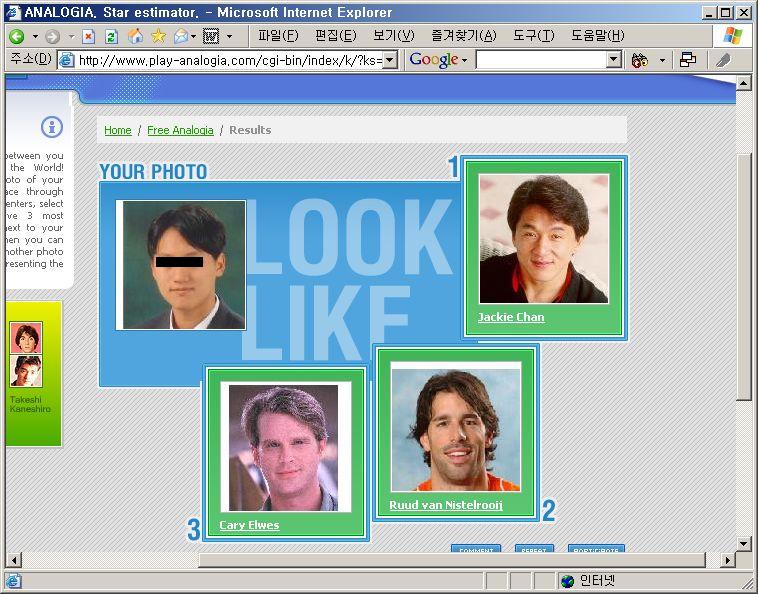Click the Internet zone globe icon
758x594 pixels.
(568, 580)
